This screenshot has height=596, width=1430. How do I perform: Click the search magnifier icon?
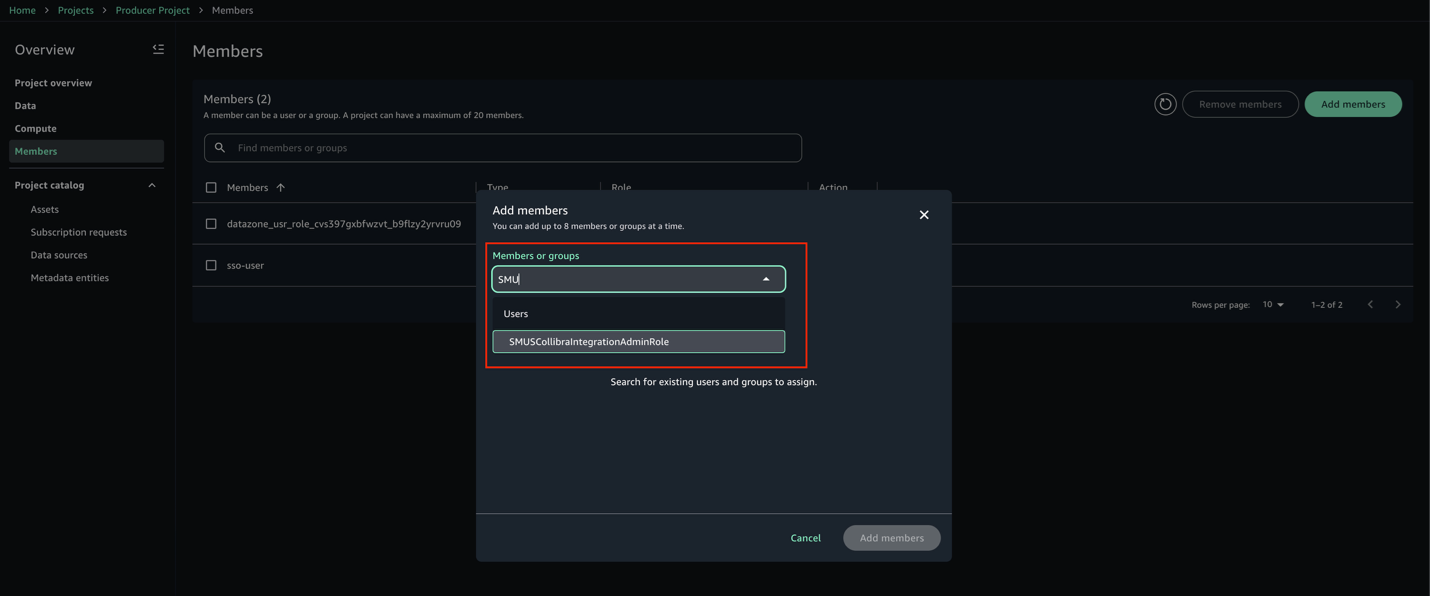(x=220, y=148)
